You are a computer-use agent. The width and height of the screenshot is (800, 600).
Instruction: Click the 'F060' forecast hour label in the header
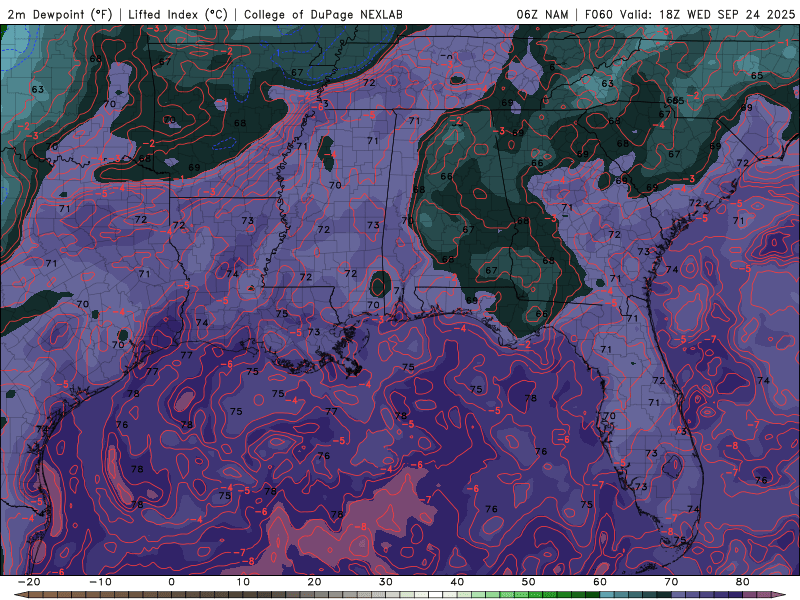click(x=598, y=14)
